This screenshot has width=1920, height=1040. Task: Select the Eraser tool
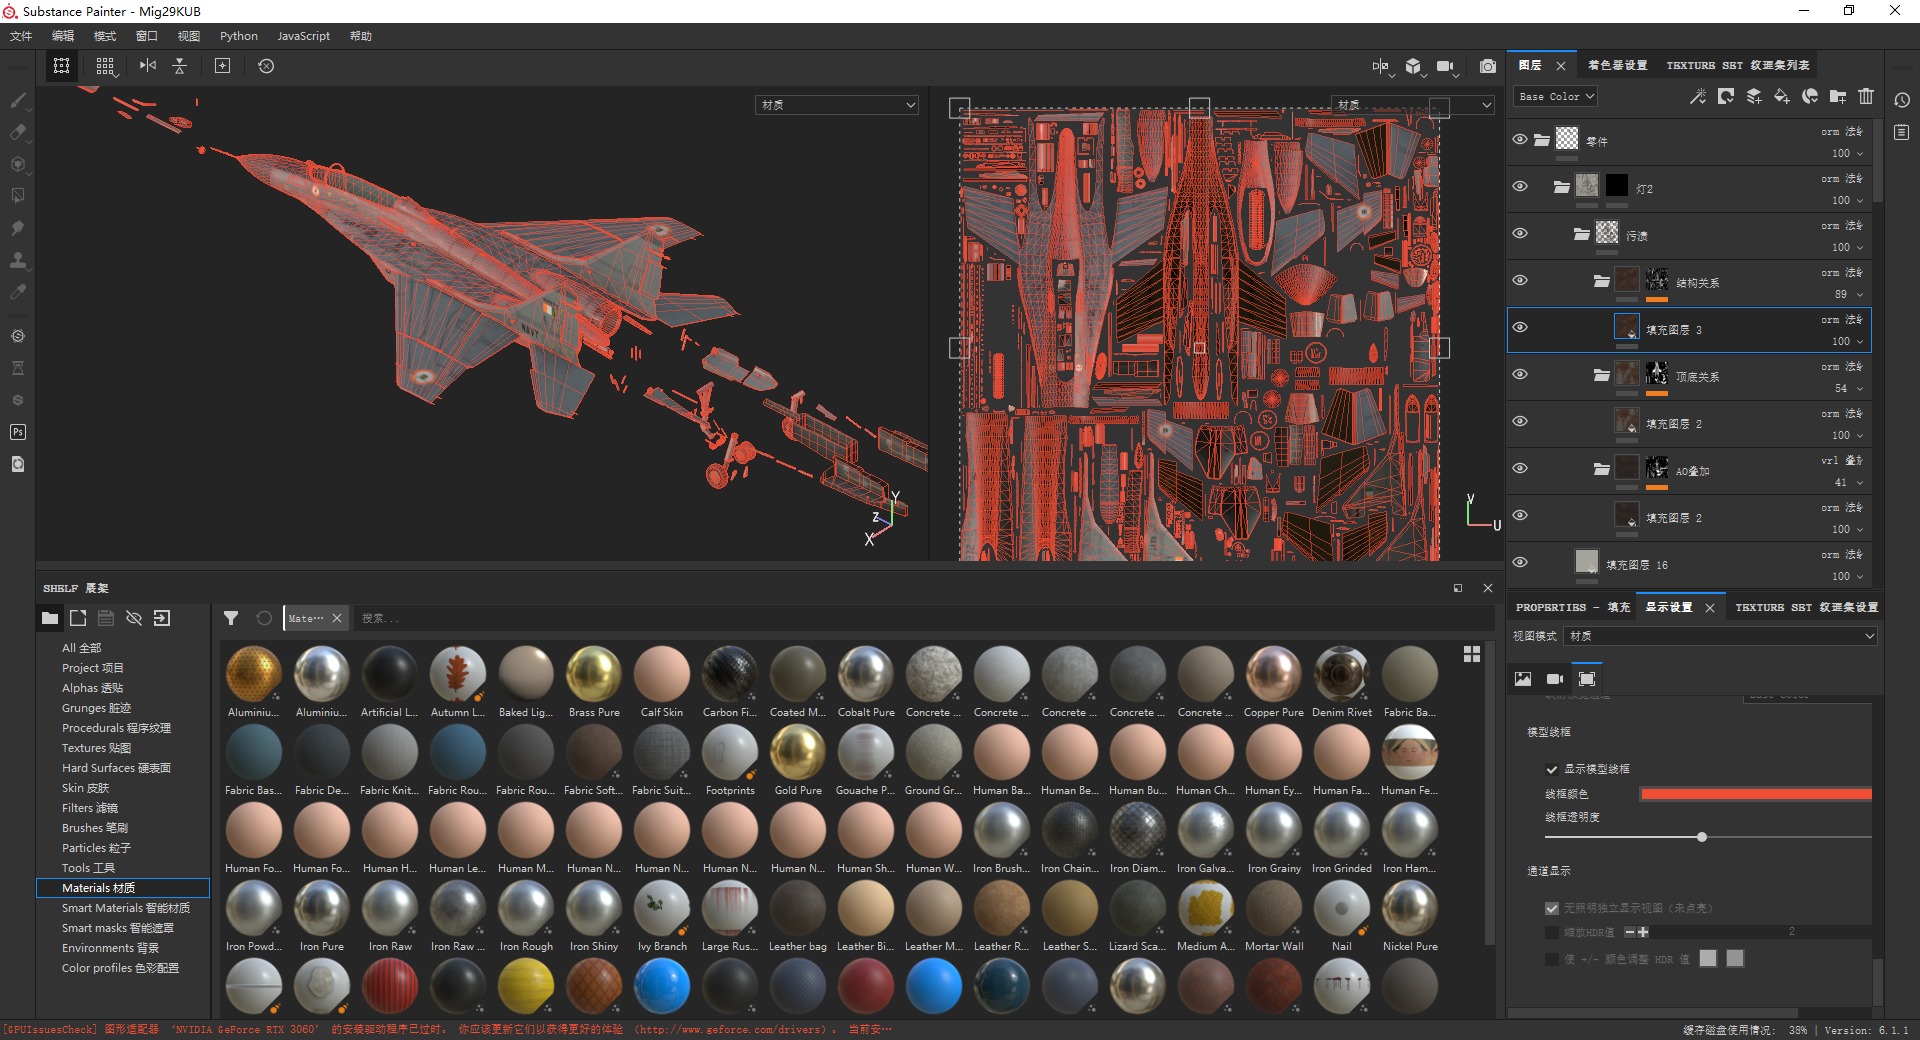[18, 132]
